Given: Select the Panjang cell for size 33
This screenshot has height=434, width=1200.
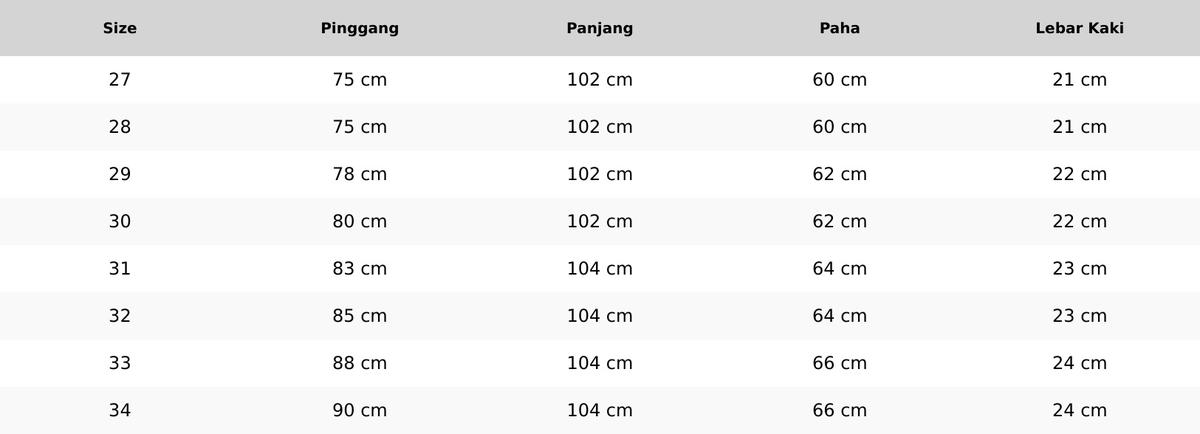Looking at the screenshot, I should [x=600, y=363].
